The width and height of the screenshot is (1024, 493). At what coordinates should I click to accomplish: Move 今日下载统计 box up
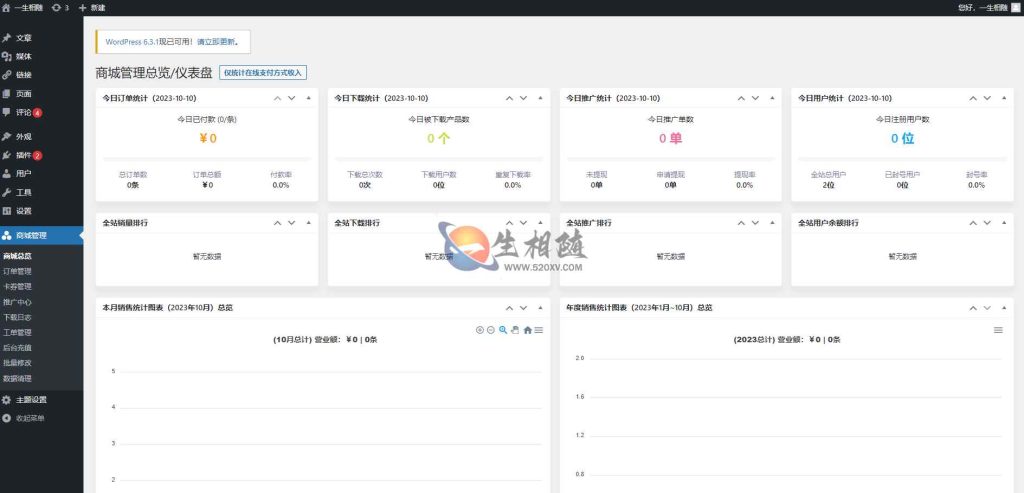pos(509,98)
